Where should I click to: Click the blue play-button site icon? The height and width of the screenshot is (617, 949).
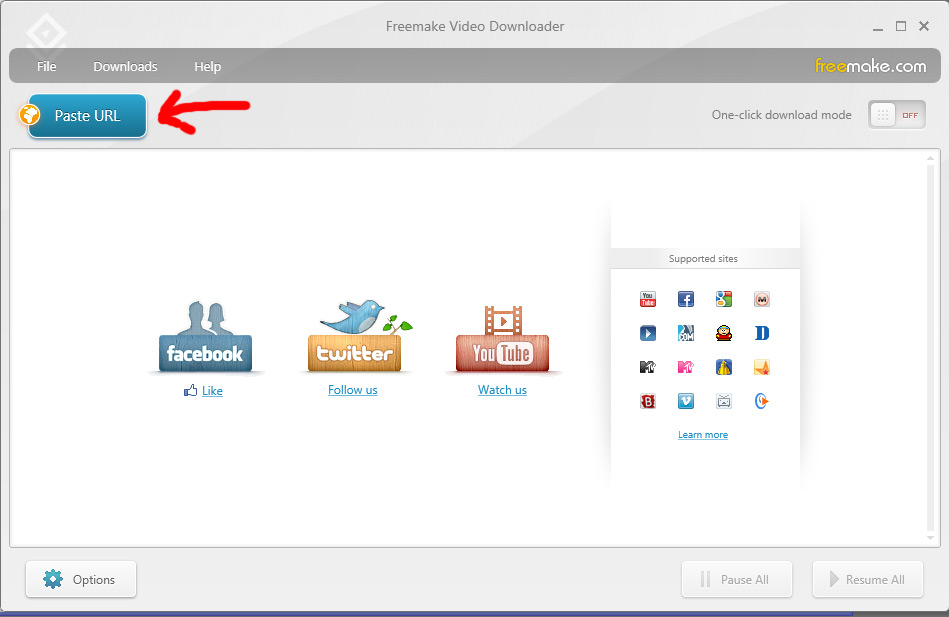point(648,333)
